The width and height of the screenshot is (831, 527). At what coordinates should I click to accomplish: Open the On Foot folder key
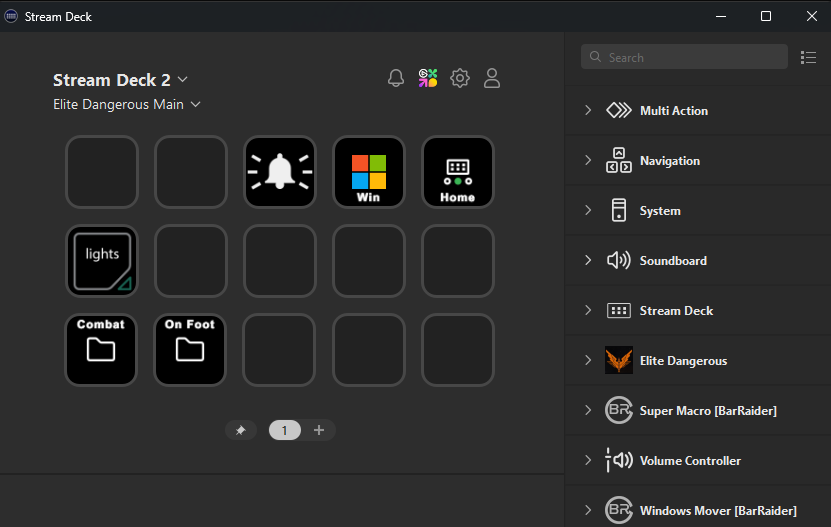coord(190,350)
